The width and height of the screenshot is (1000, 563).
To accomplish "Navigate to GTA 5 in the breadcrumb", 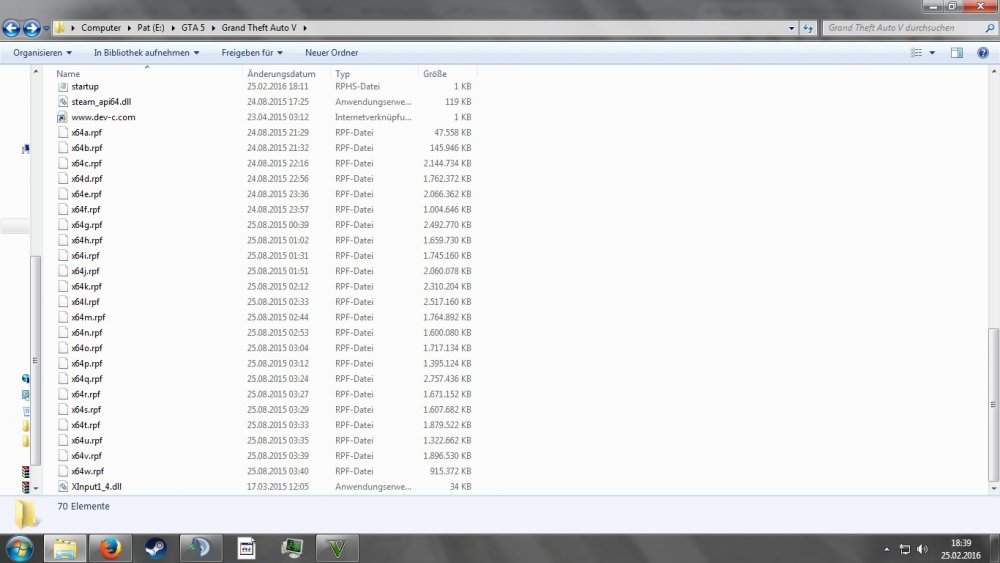I will pos(193,28).
